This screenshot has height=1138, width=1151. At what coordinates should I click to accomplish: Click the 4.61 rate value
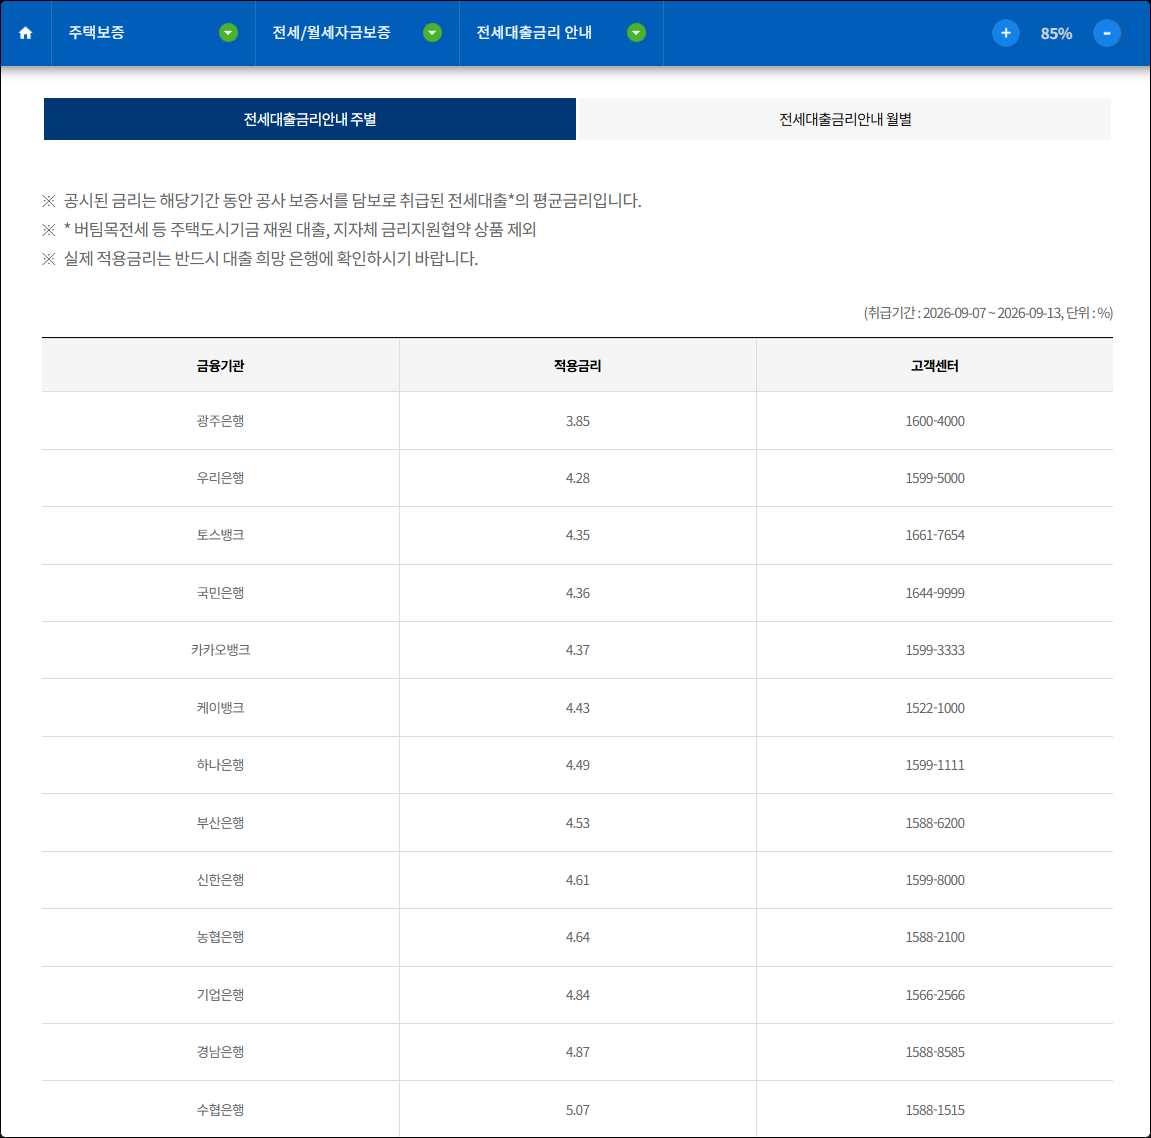click(578, 880)
